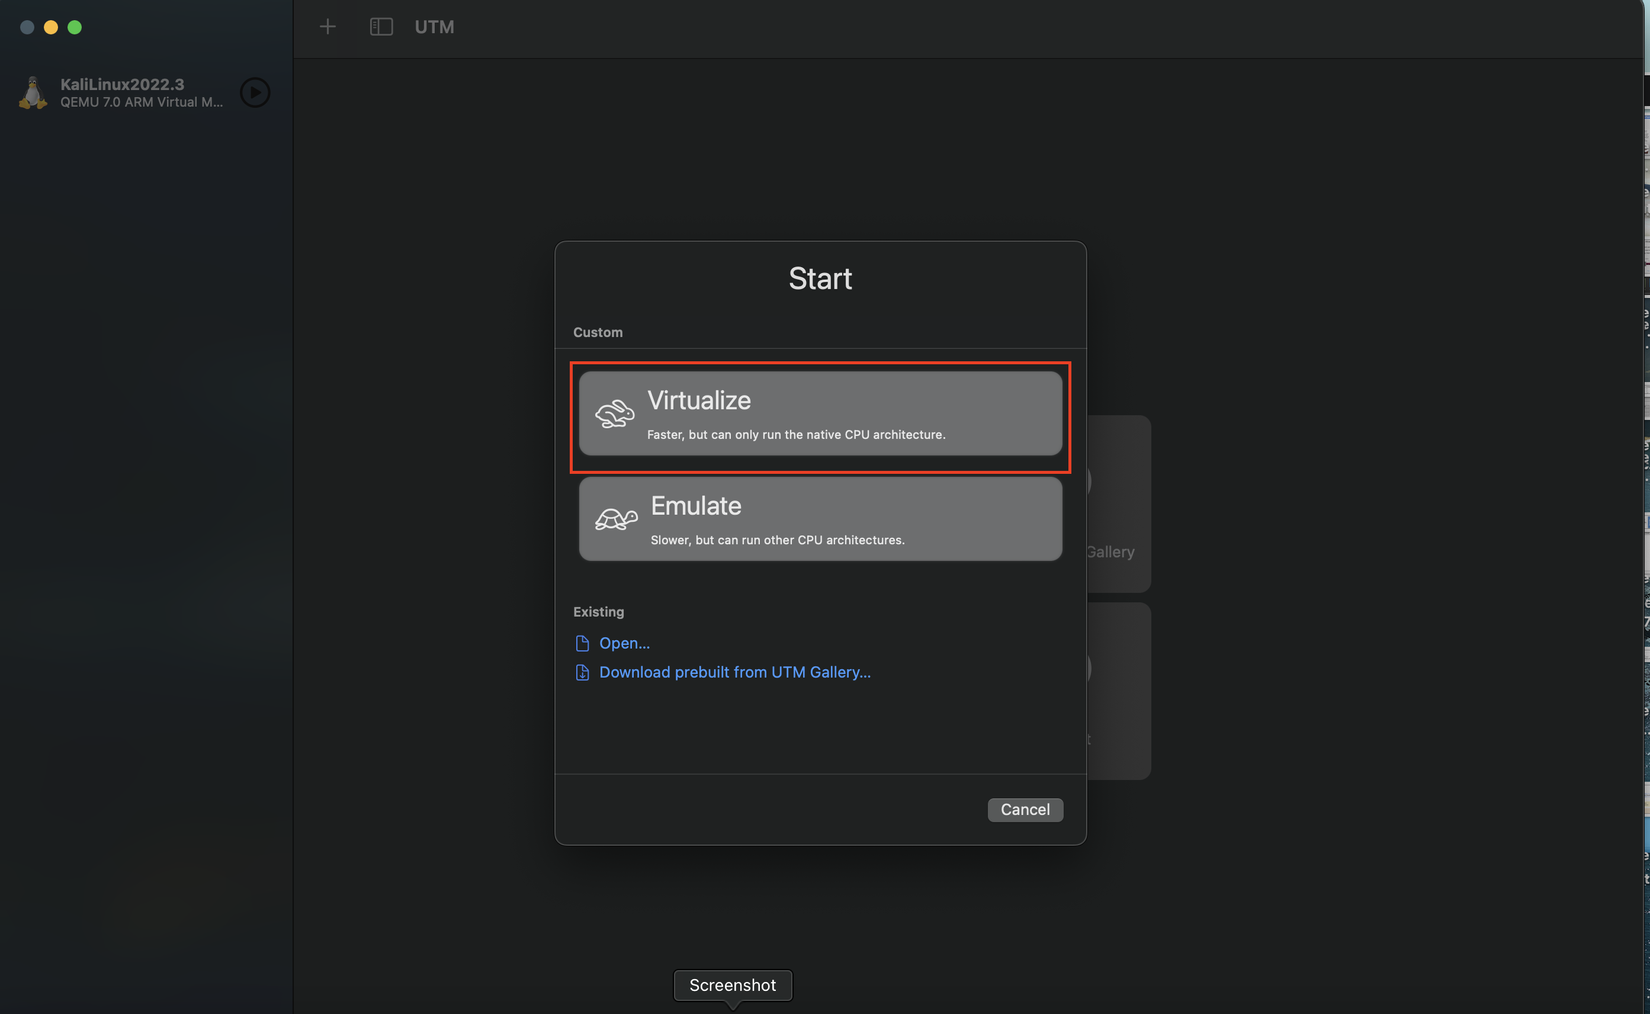
Task: Click the turtle icon on the Emulate card
Action: 616,518
